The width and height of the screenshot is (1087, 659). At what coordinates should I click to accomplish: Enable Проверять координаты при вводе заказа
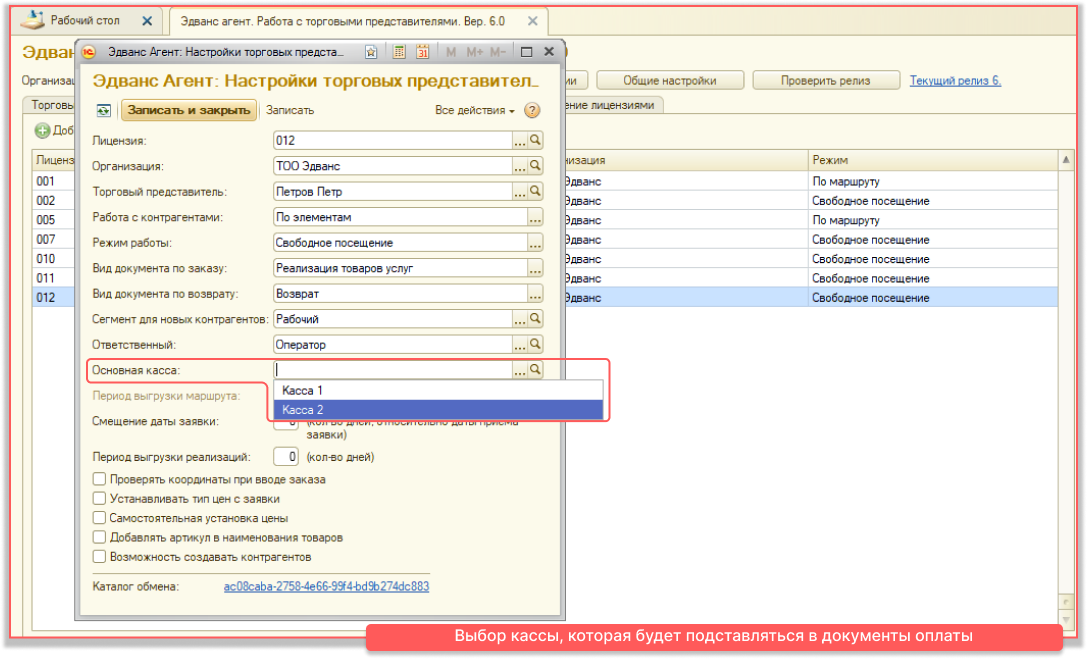(99, 479)
